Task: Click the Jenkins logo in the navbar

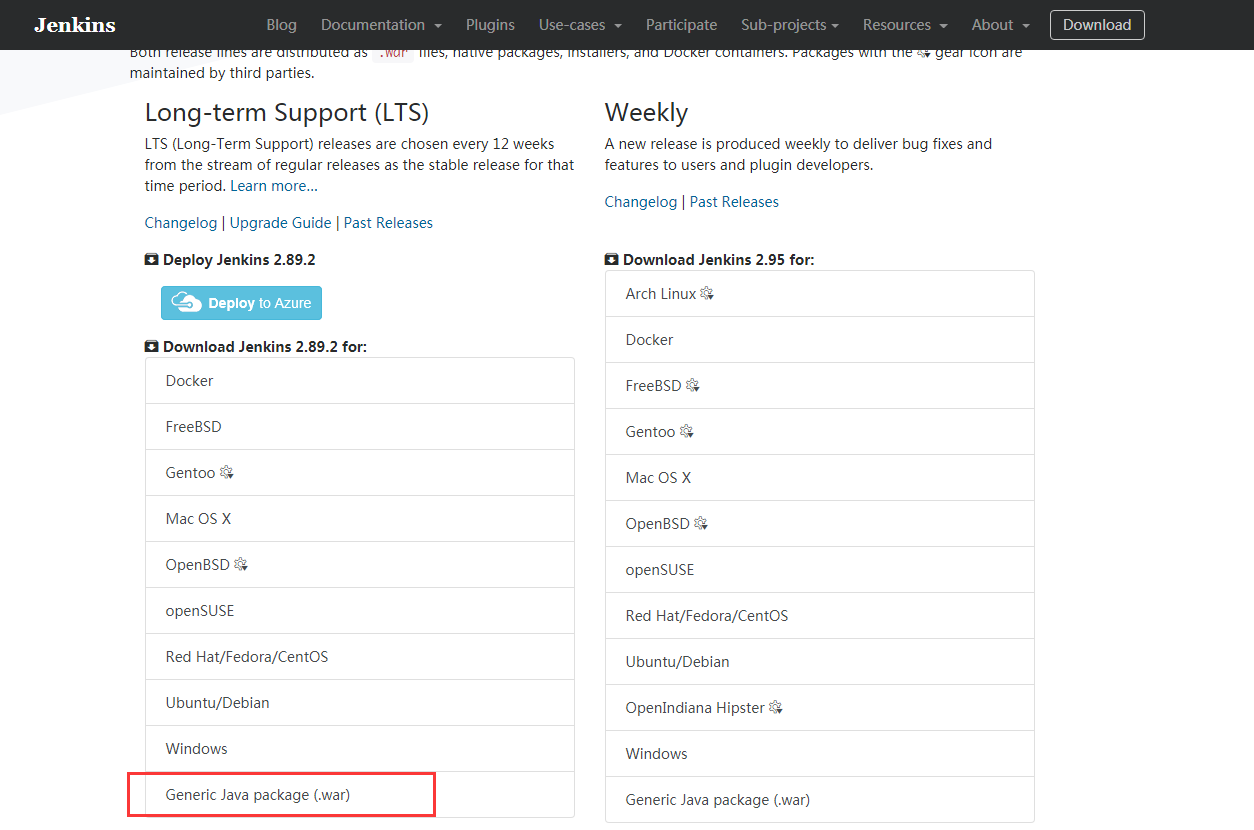Action: tap(74, 25)
